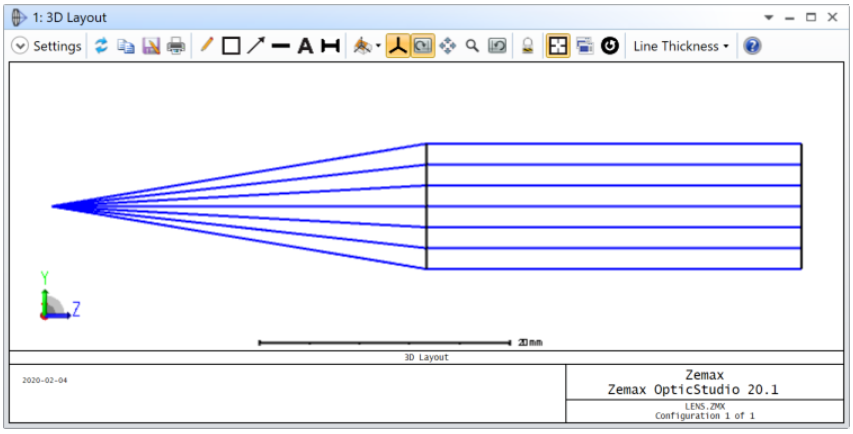This screenshot has width=853, height=434.
Task: Add a text annotation with the A tool
Action: [306, 46]
